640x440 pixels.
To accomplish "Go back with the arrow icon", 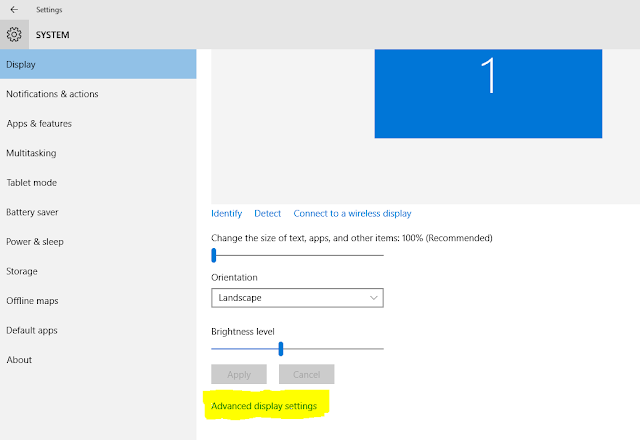I will click(14, 9).
